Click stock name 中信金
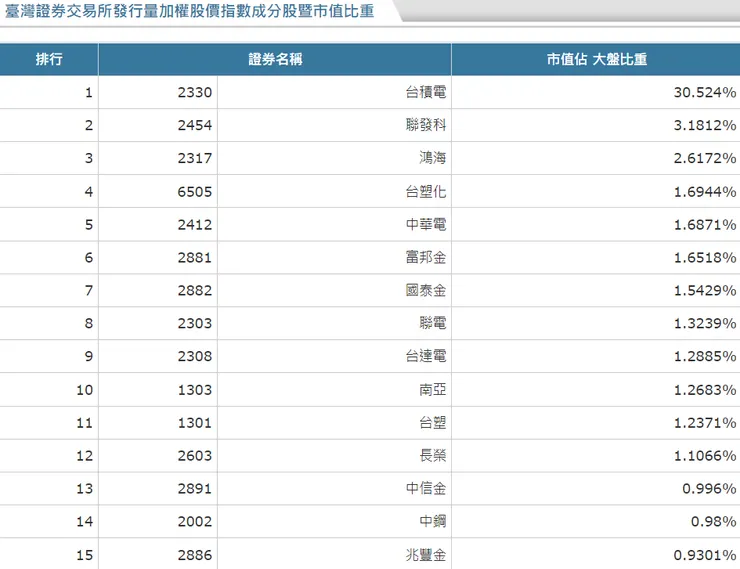740x569 pixels. click(x=426, y=488)
